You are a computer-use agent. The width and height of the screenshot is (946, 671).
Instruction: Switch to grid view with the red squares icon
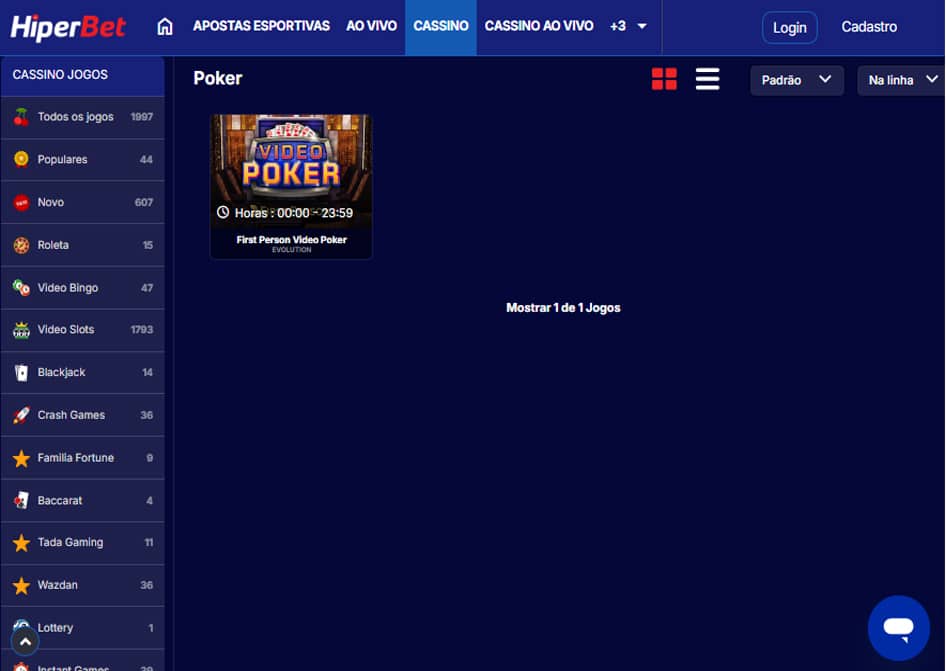664,78
